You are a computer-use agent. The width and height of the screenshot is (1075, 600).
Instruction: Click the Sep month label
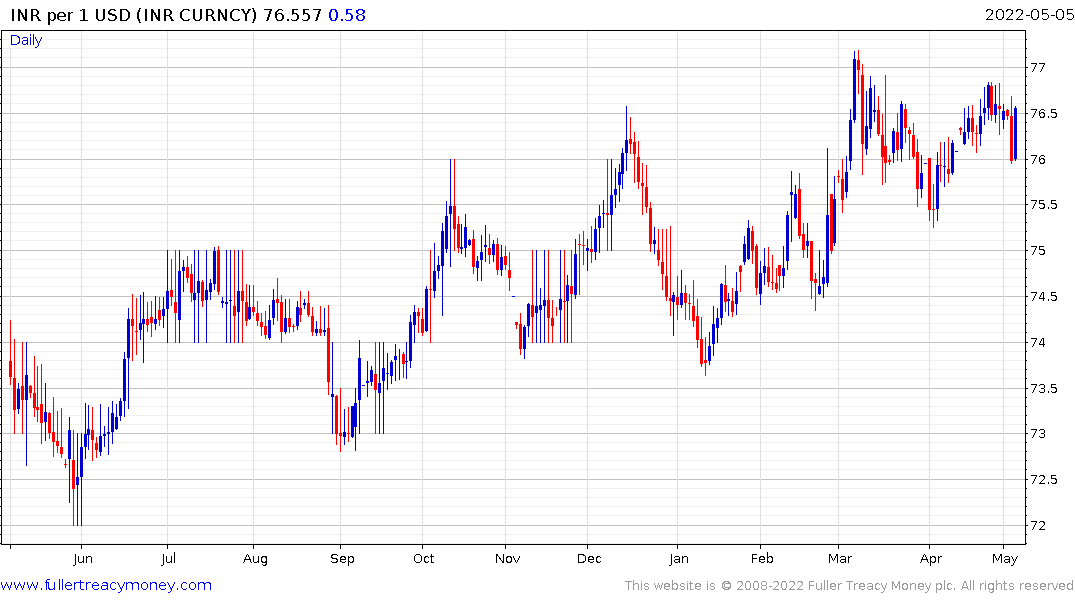[x=342, y=559]
